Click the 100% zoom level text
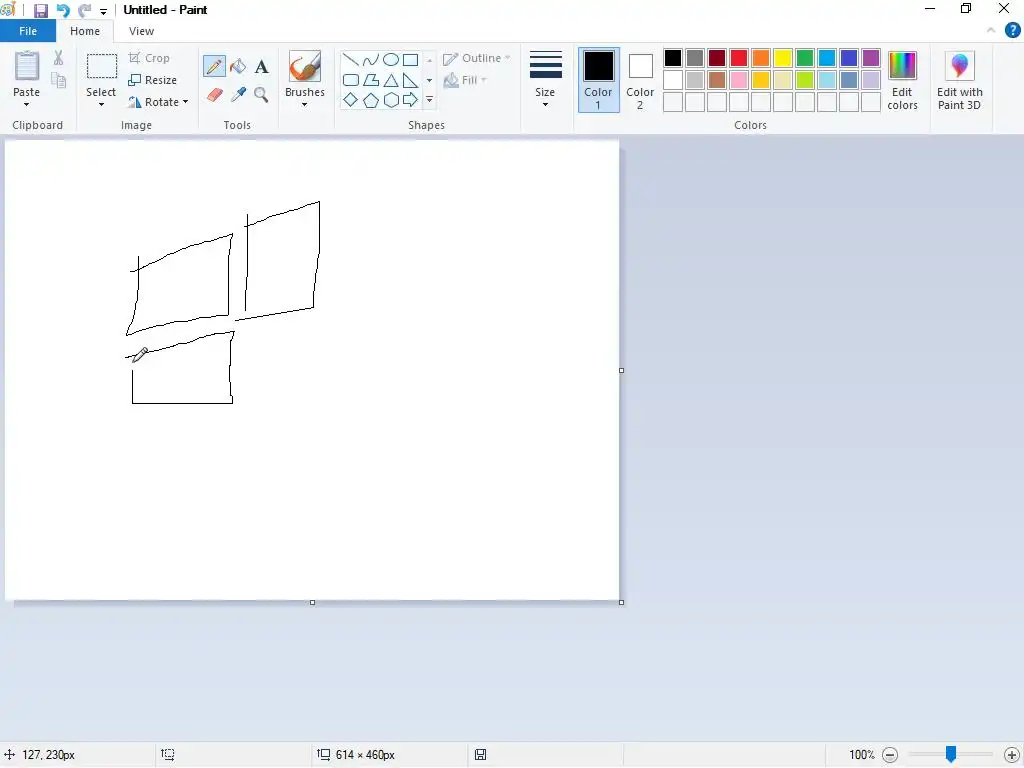 click(x=861, y=755)
